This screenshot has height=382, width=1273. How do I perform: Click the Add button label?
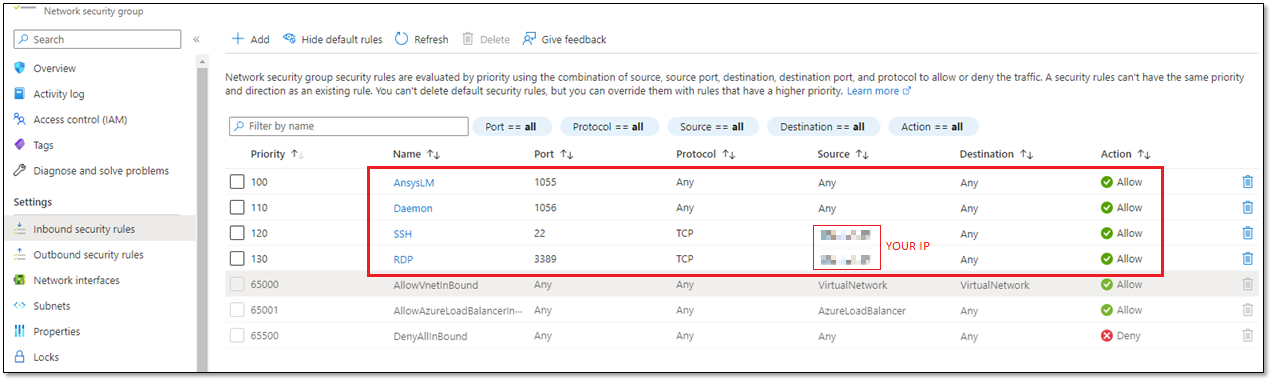[260, 39]
